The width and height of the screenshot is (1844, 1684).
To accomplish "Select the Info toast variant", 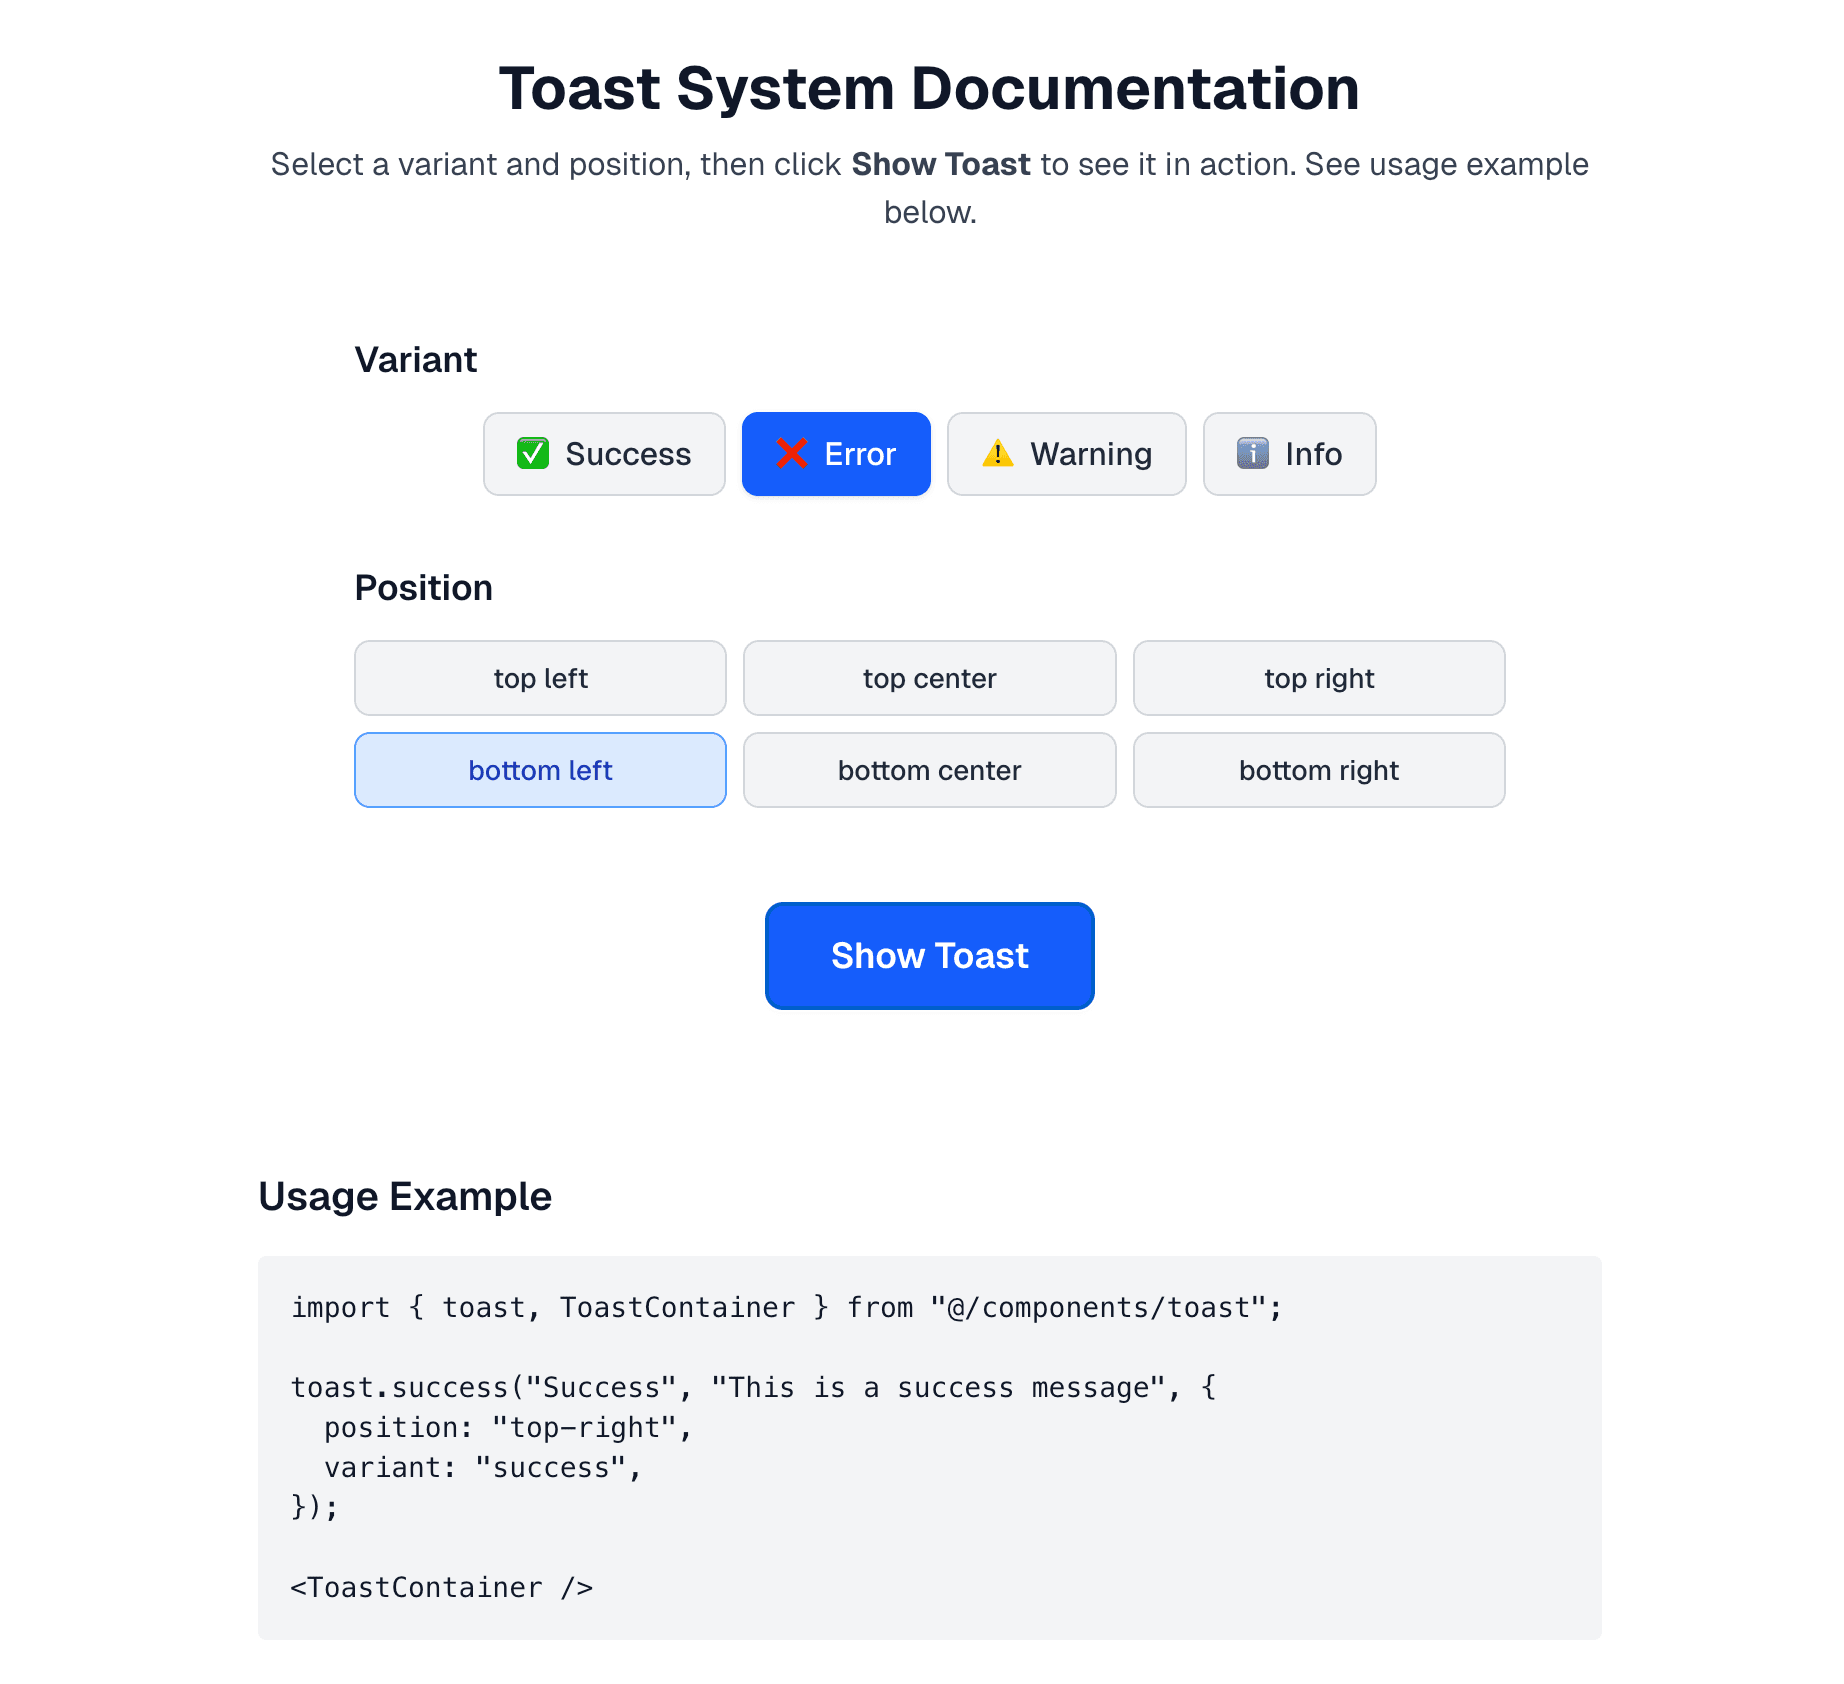I will (1289, 453).
